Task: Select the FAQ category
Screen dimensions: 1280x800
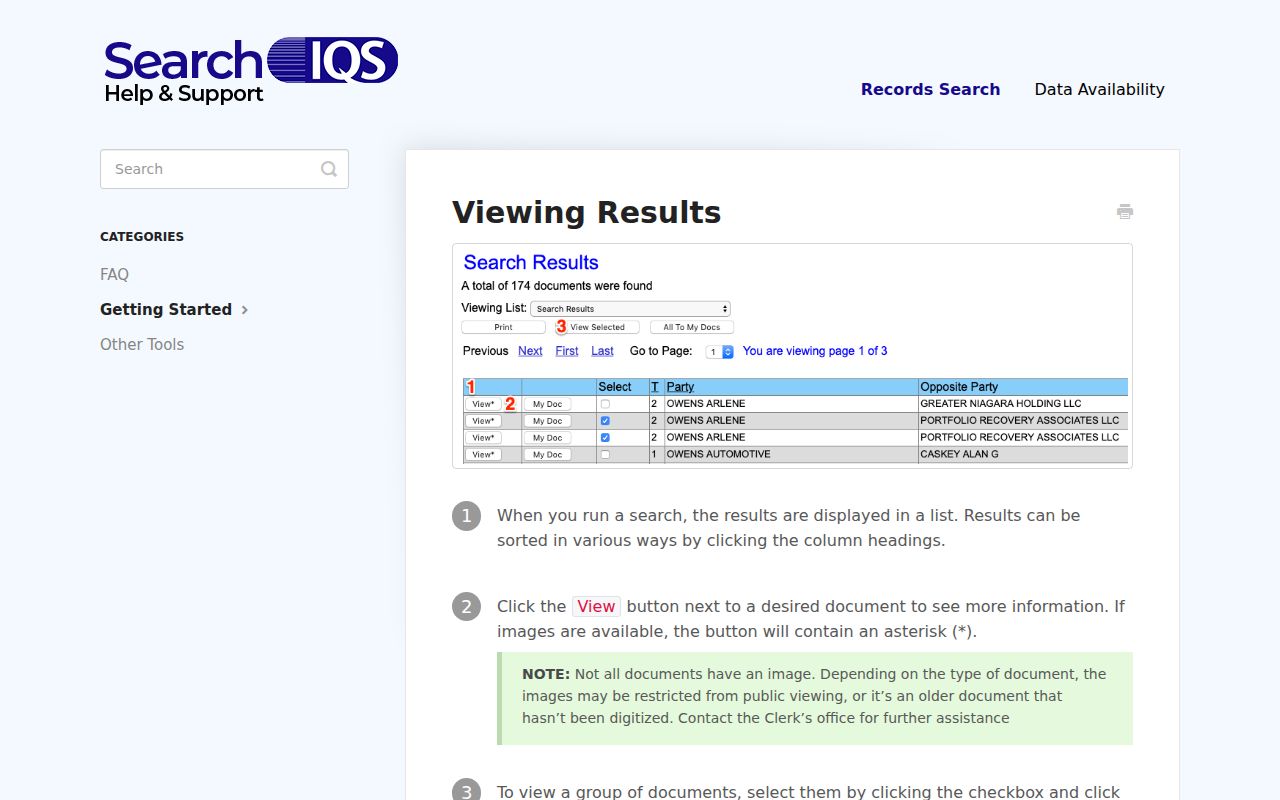Action: [x=114, y=274]
